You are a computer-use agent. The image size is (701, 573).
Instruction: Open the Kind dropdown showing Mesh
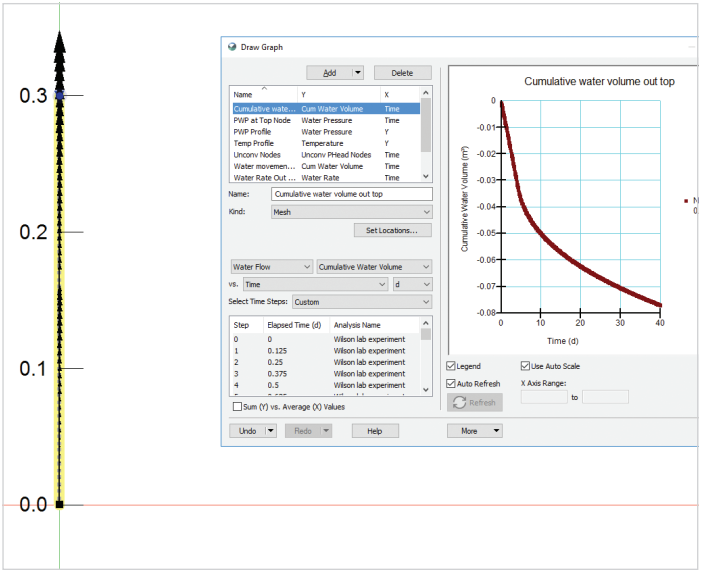[x=352, y=212]
